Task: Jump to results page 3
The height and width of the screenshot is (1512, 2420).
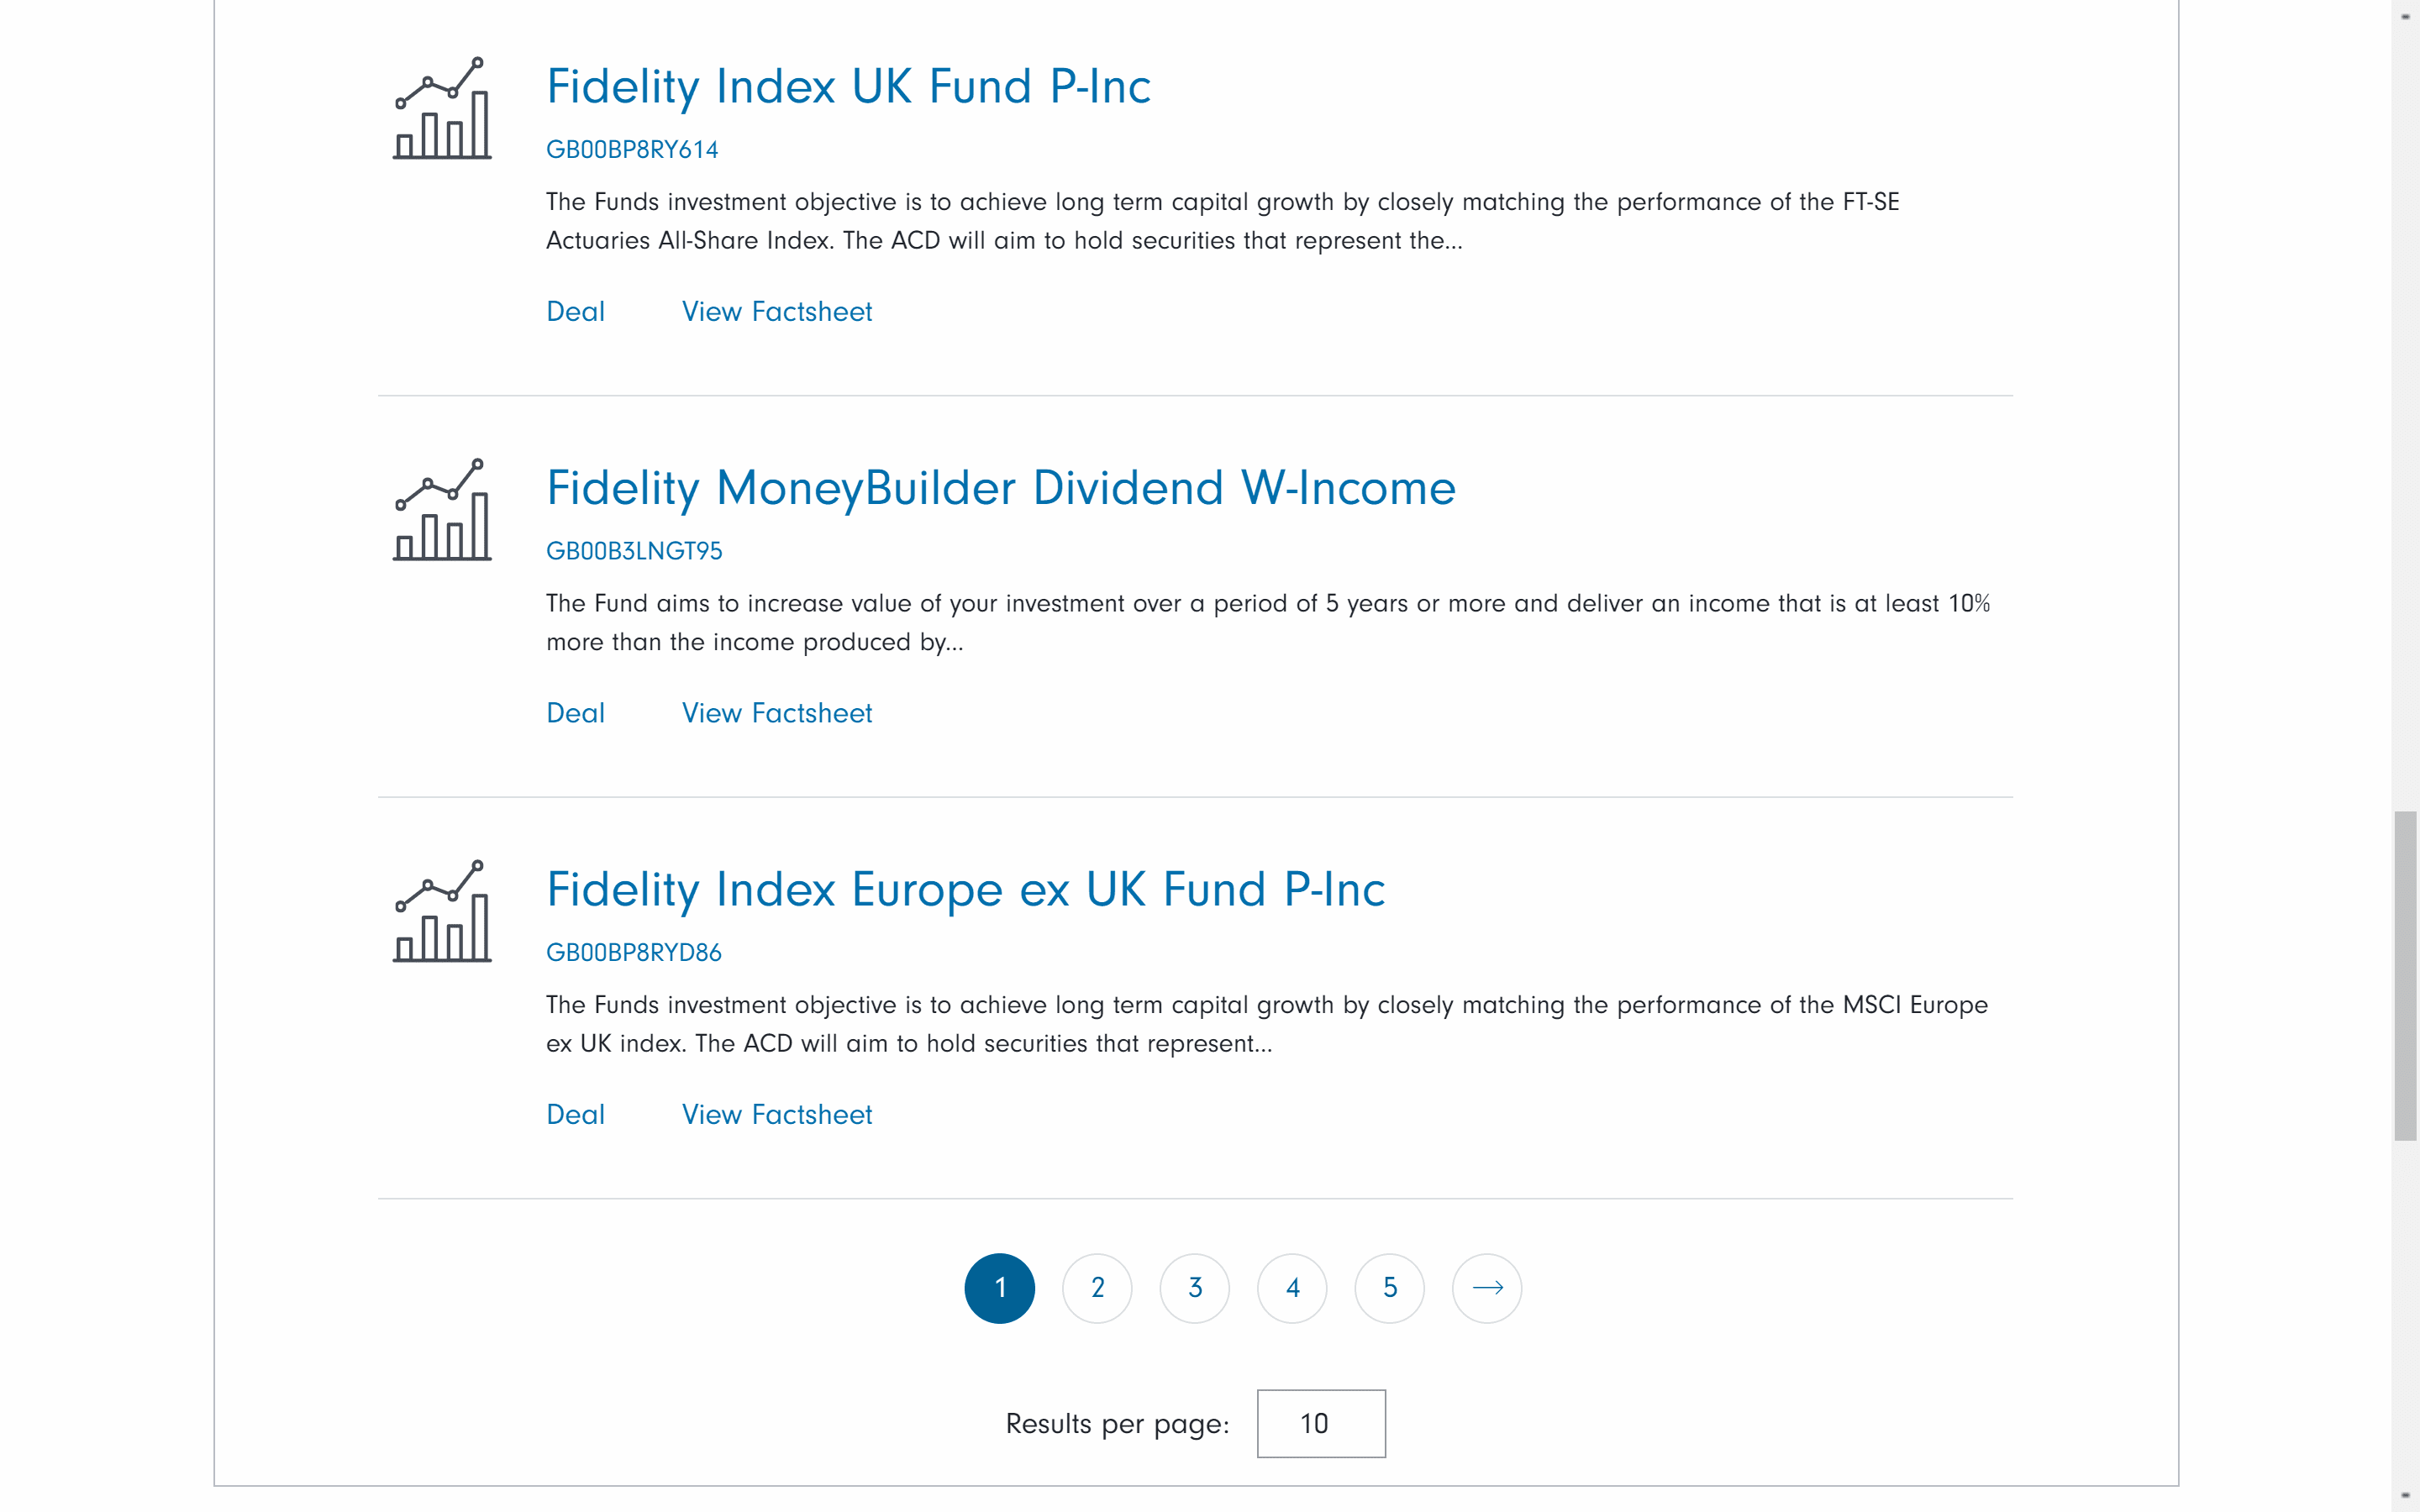Action: pyautogui.click(x=1194, y=1288)
